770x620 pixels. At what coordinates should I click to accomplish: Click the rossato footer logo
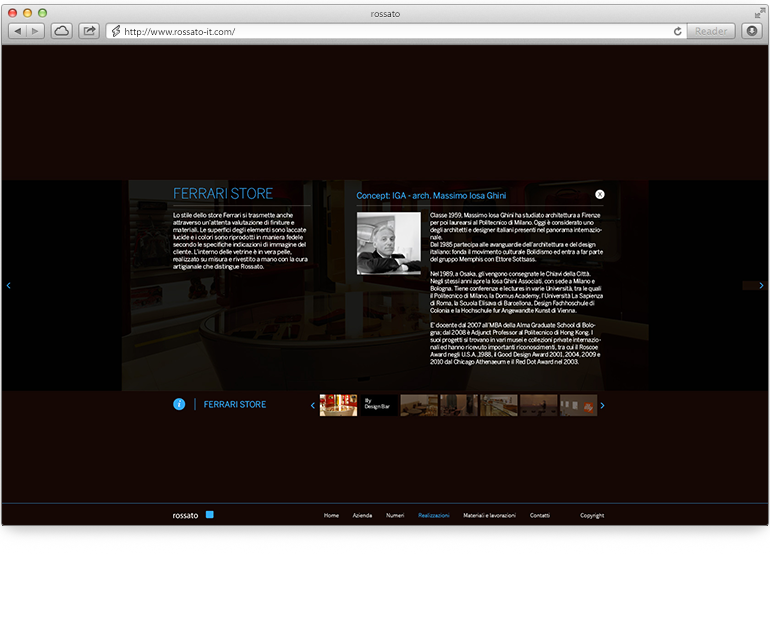coord(185,515)
